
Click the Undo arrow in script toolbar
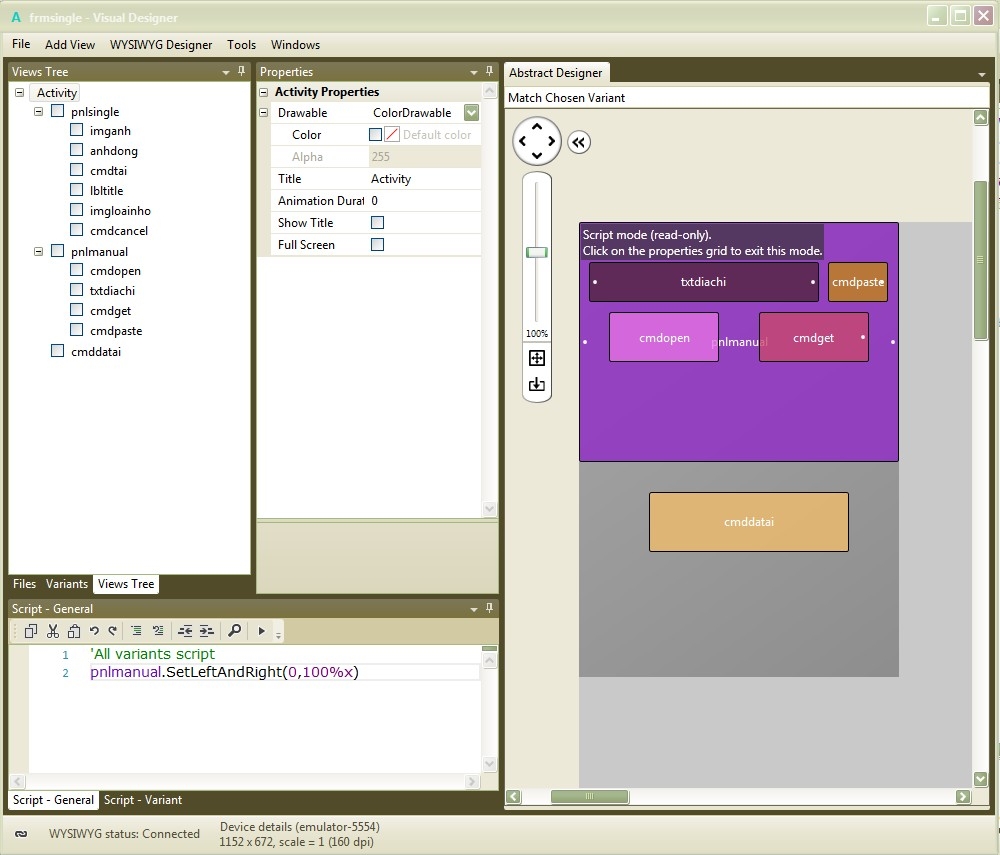point(94,631)
